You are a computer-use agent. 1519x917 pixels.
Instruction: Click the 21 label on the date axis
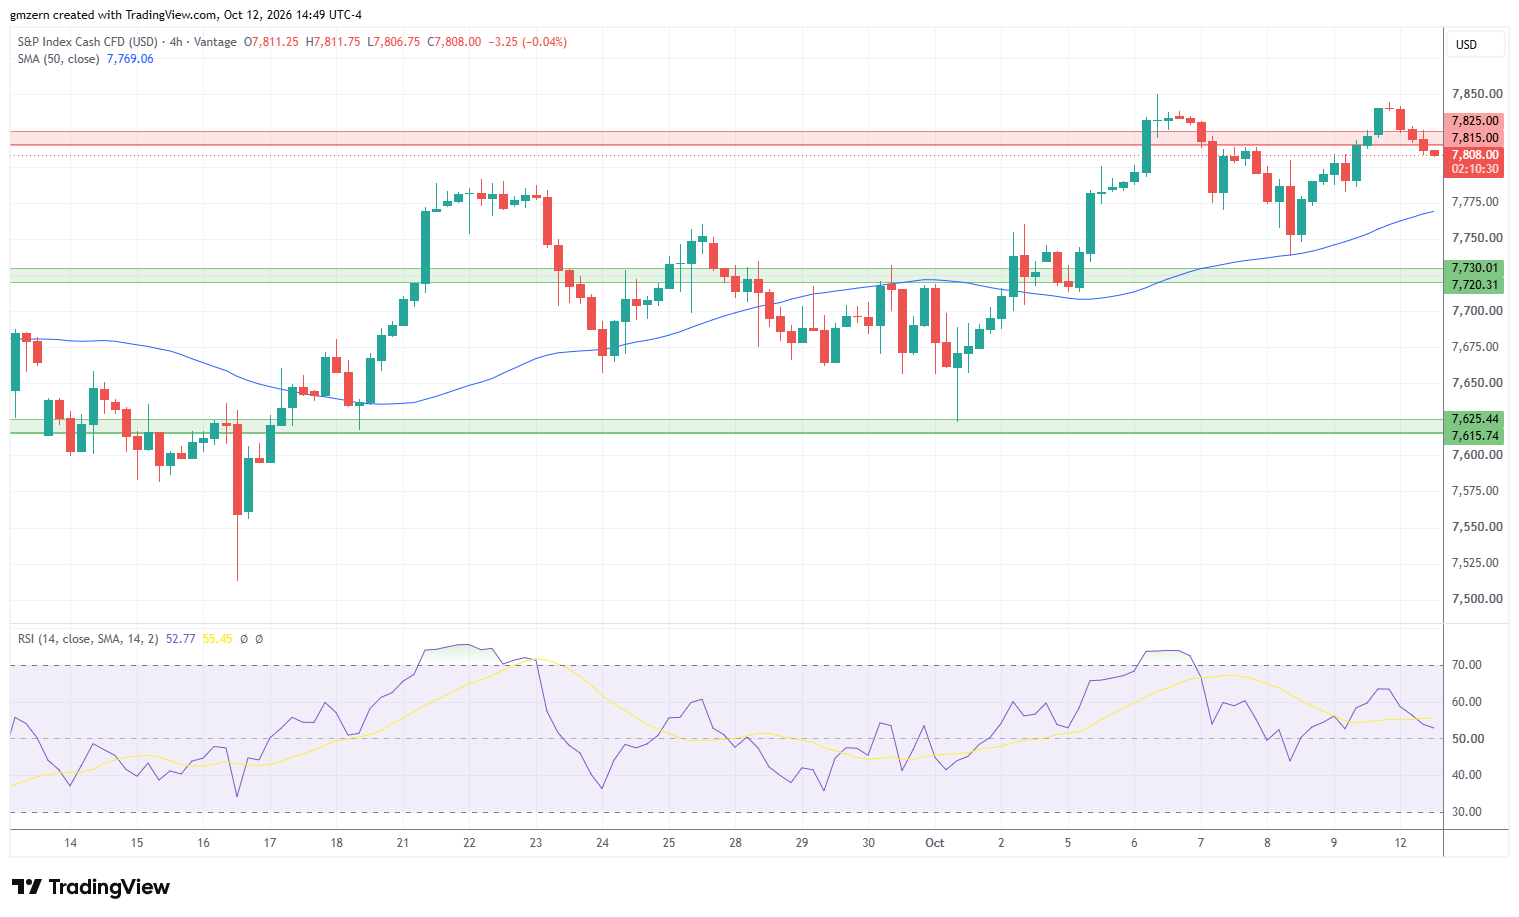point(403,843)
